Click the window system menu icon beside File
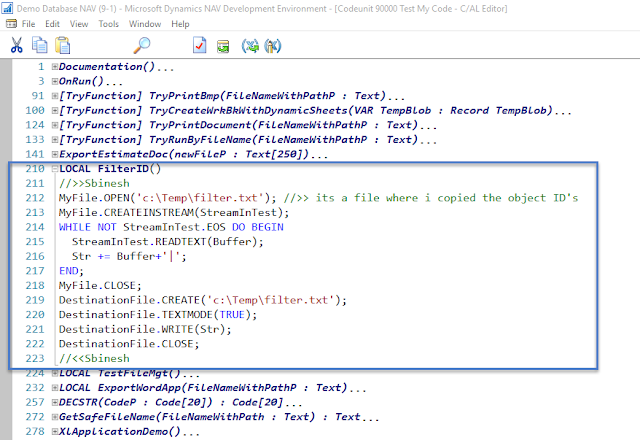Viewport: 640px width, 440px height. click(11, 24)
